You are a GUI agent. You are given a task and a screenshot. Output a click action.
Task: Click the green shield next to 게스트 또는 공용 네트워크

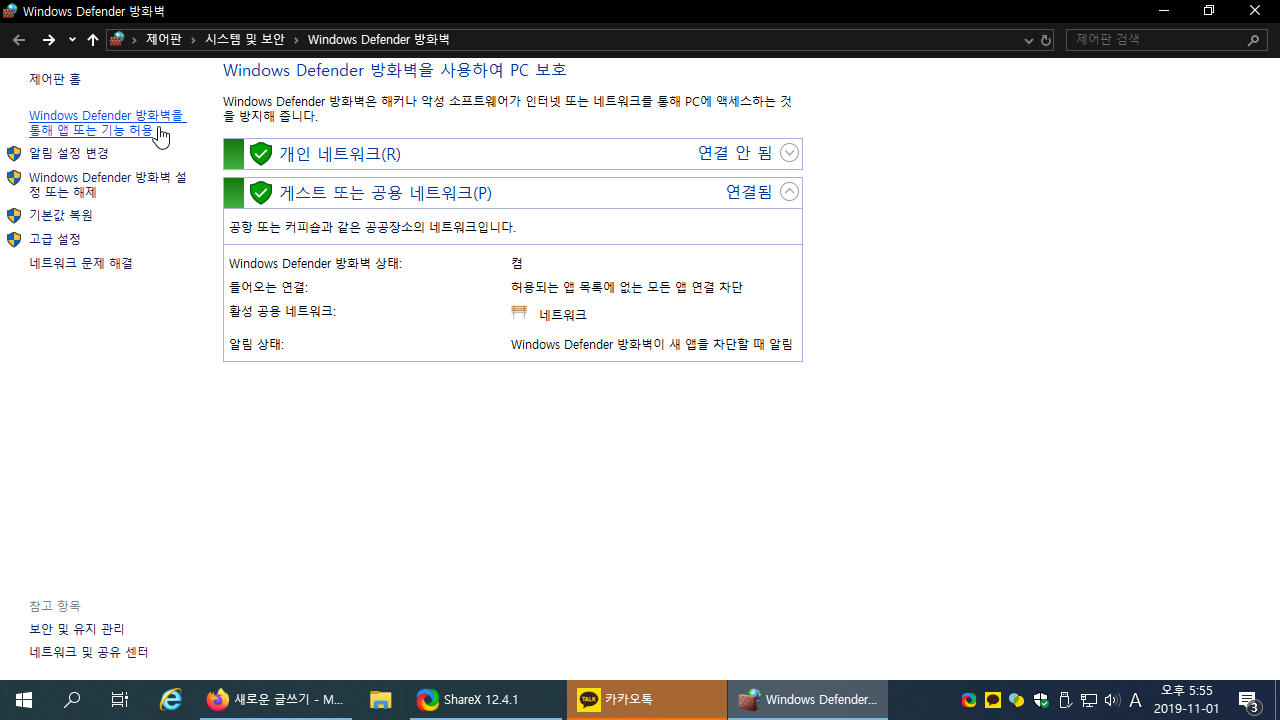261,193
